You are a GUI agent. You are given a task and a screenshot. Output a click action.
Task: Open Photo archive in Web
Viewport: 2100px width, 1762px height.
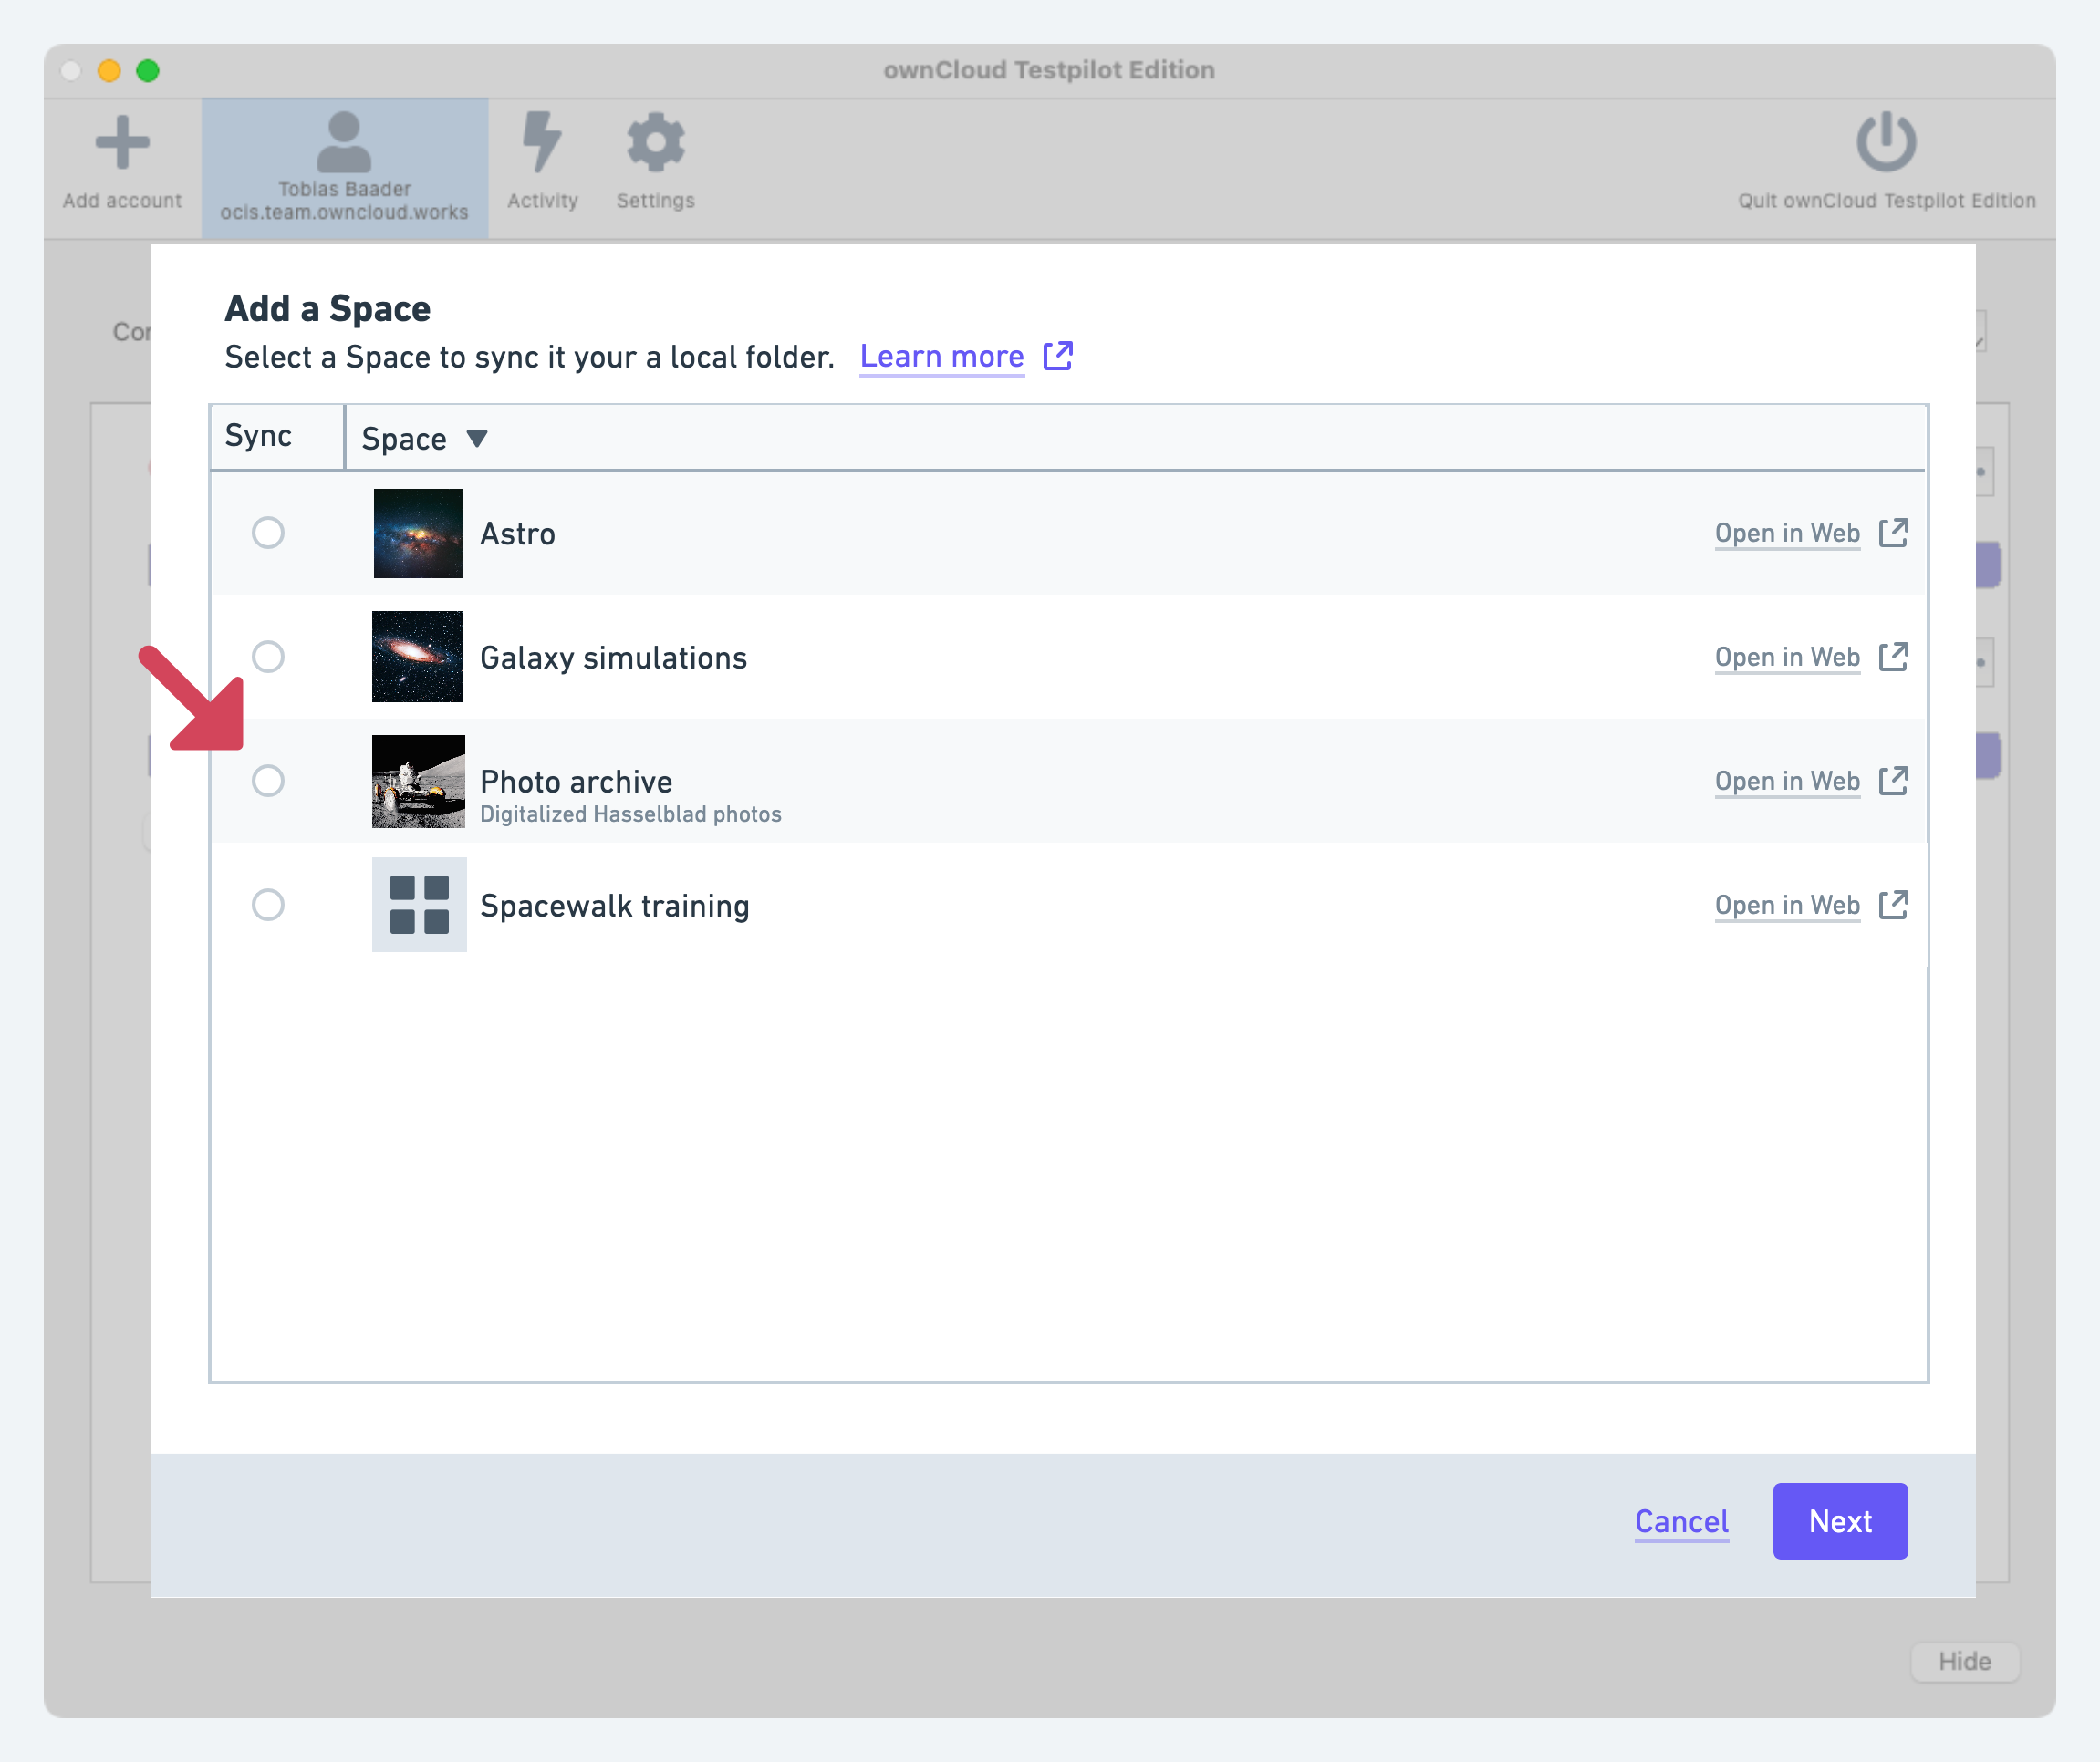(x=1788, y=781)
